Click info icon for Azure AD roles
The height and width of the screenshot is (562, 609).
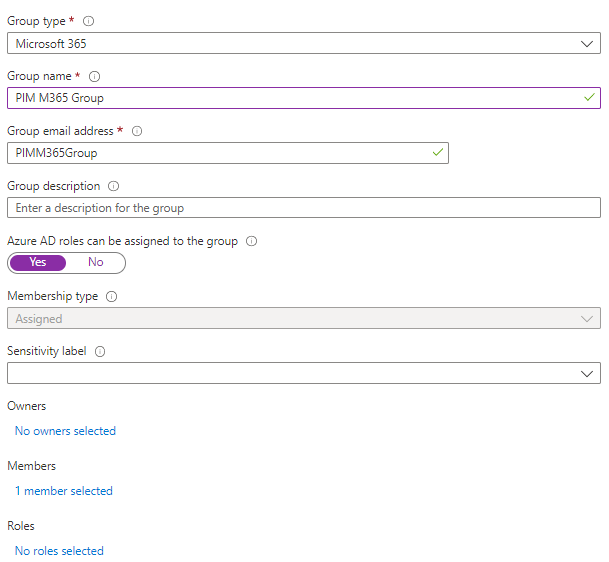252,241
